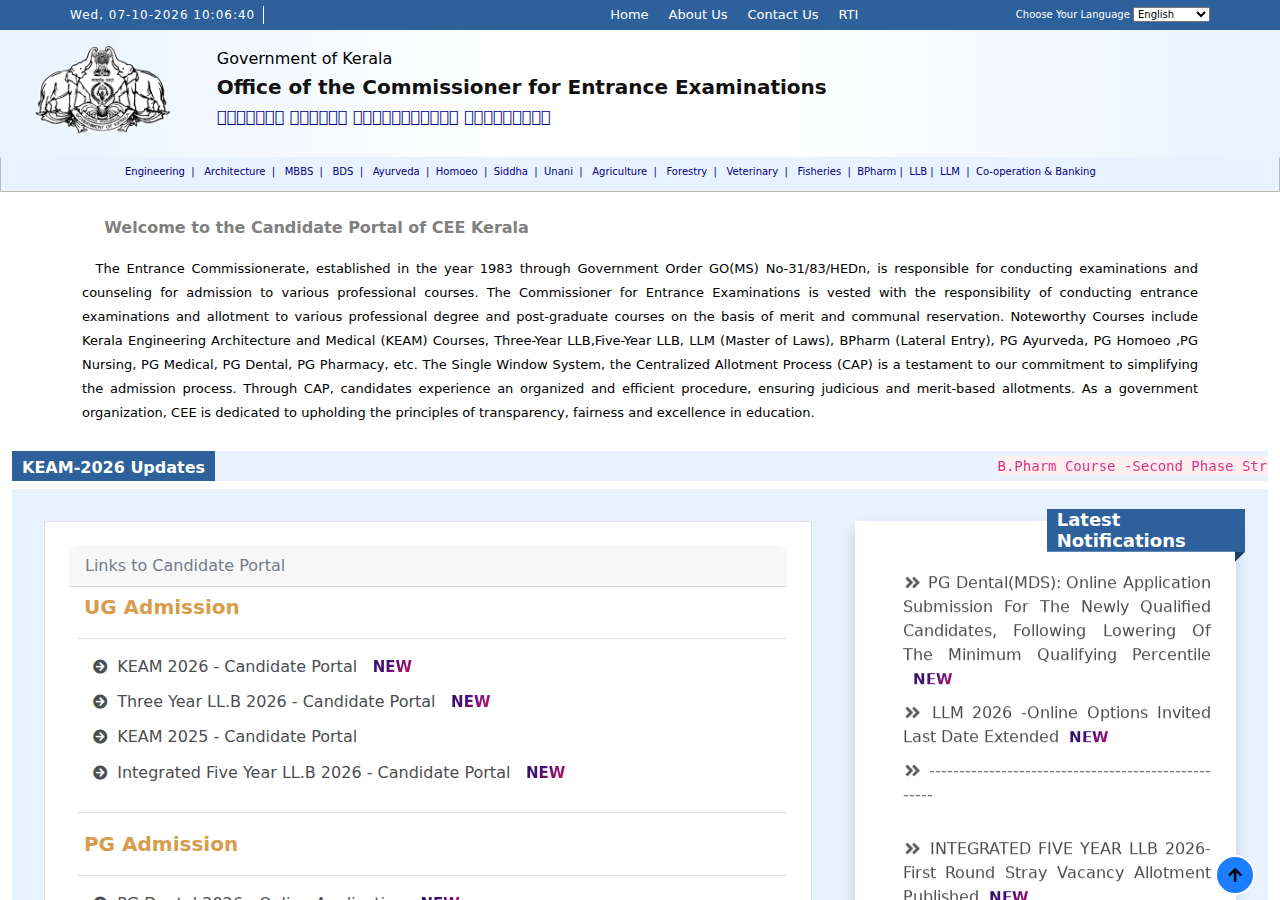Open Integrated Five Year LLB stray vacancy notification

pyautogui.click(x=1057, y=872)
